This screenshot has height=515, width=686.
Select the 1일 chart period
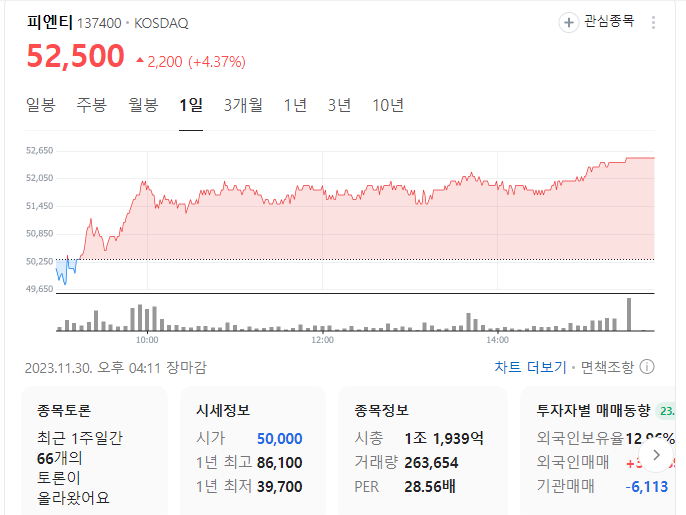[x=191, y=105]
